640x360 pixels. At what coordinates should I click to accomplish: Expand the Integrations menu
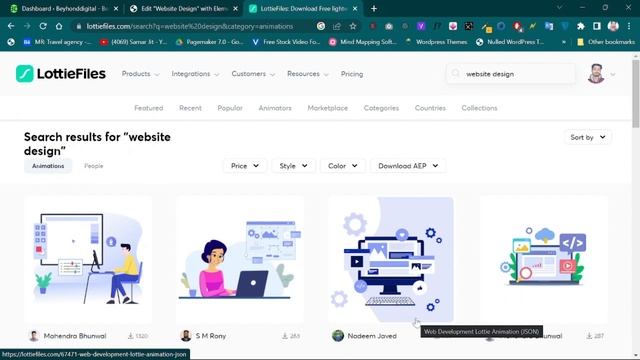(195, 74)
